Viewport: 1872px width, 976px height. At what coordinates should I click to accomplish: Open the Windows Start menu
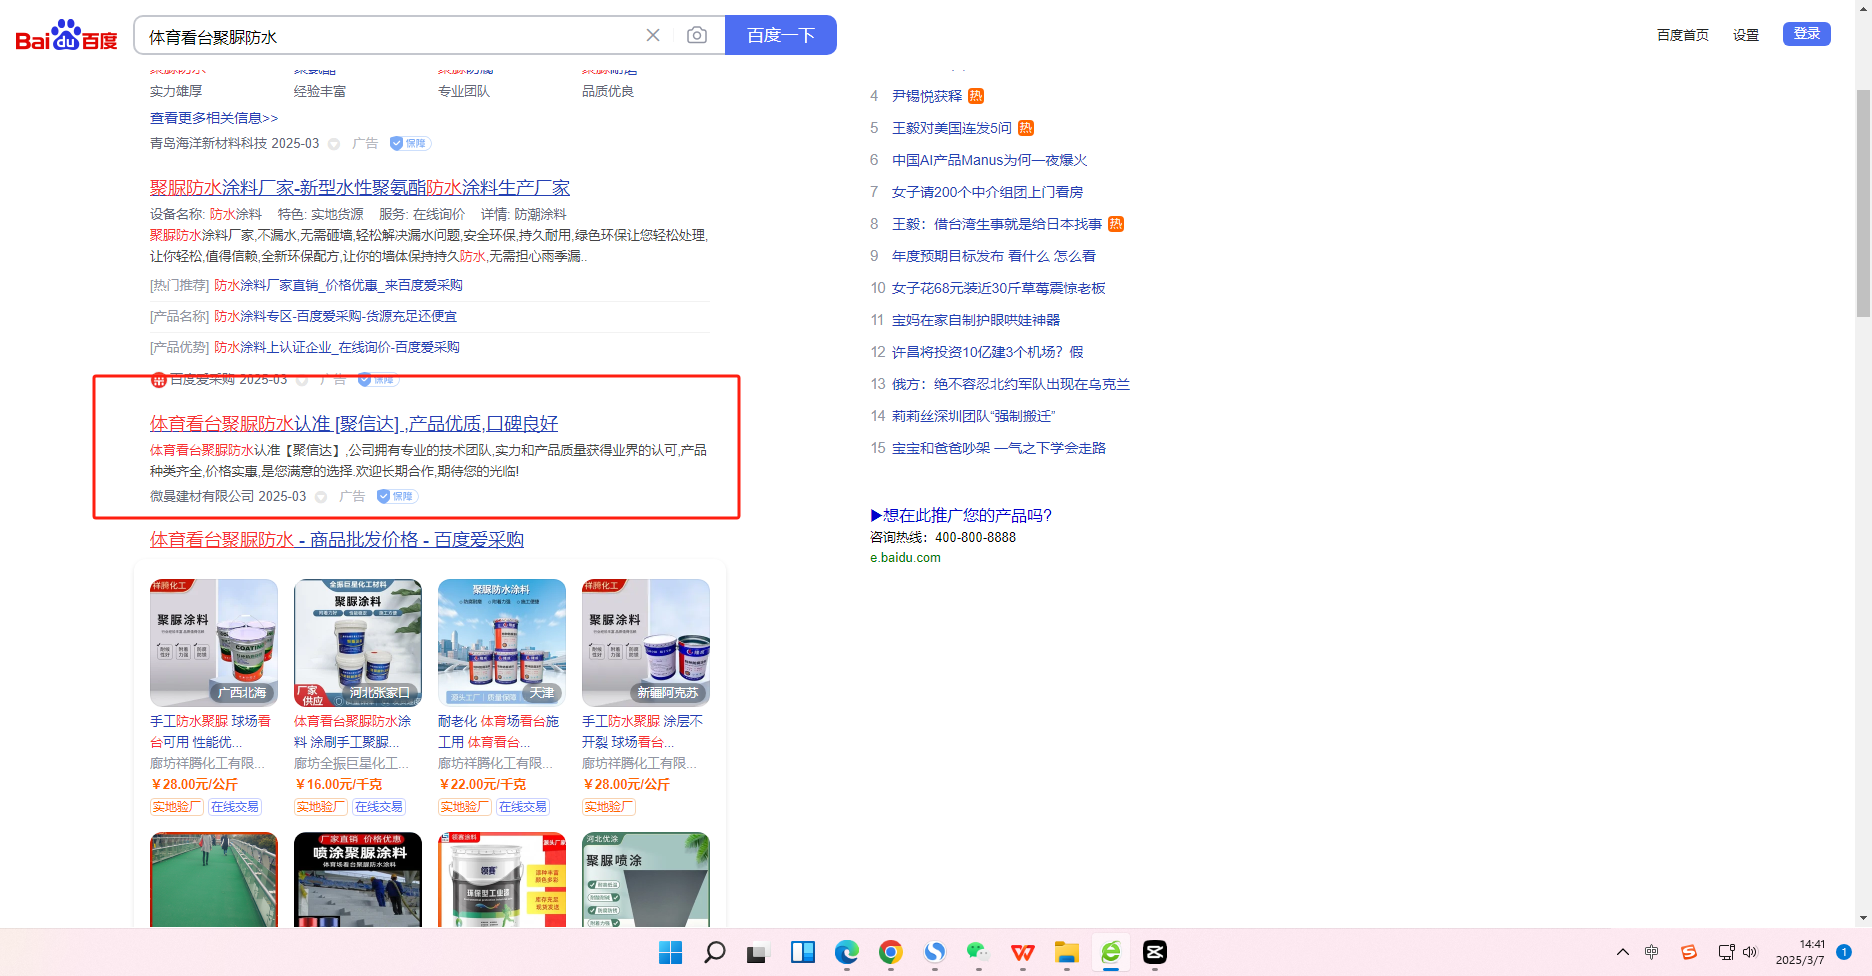pos(671,952)
